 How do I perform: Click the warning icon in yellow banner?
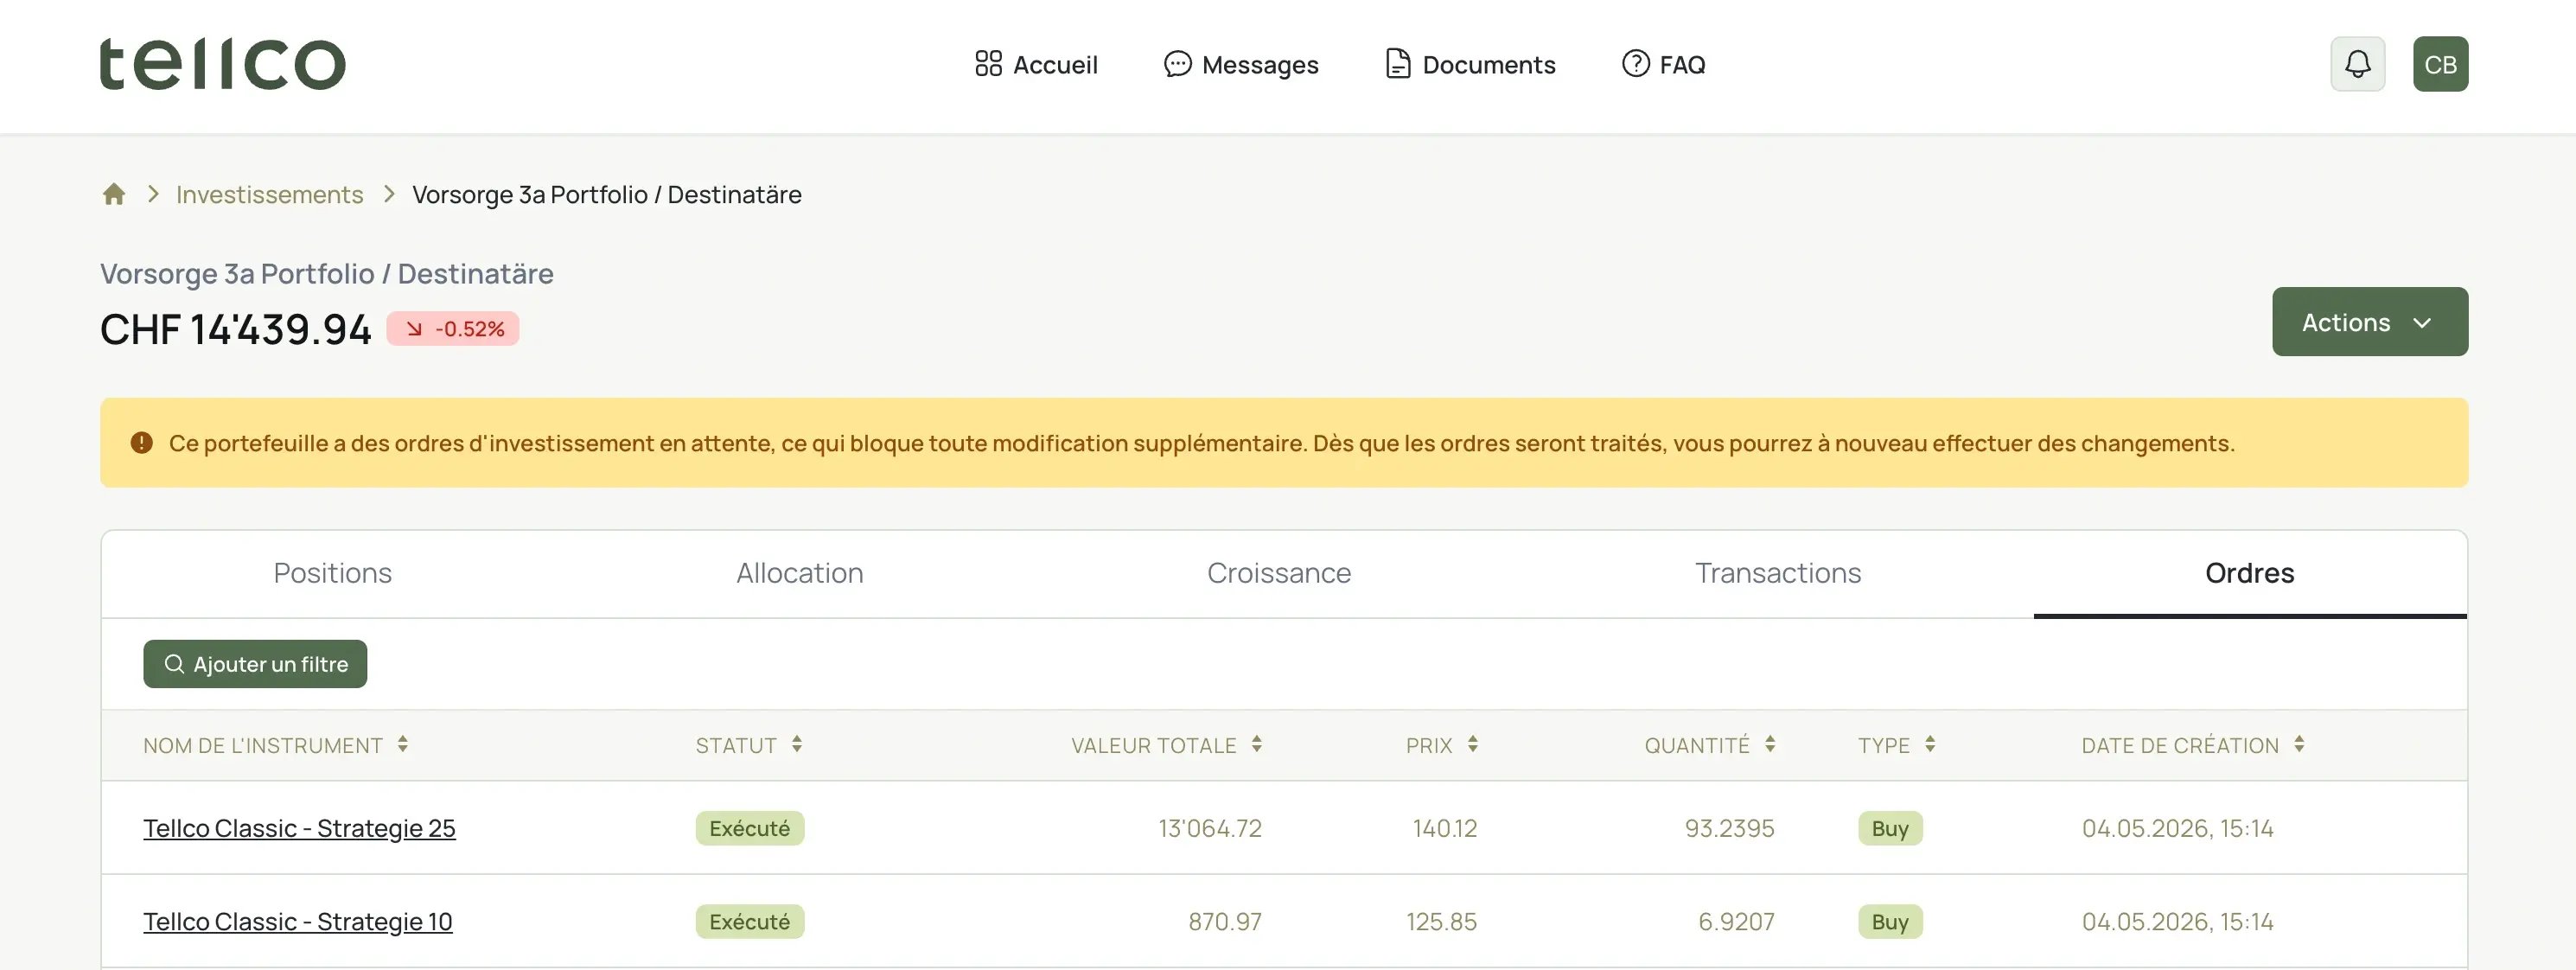click(142, 443)
